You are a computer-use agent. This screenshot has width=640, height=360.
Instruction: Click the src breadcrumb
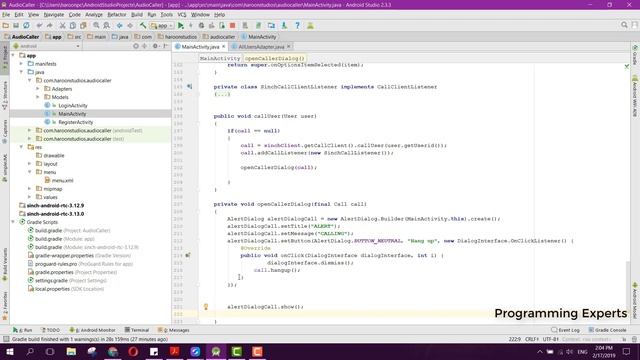point(75,37)
